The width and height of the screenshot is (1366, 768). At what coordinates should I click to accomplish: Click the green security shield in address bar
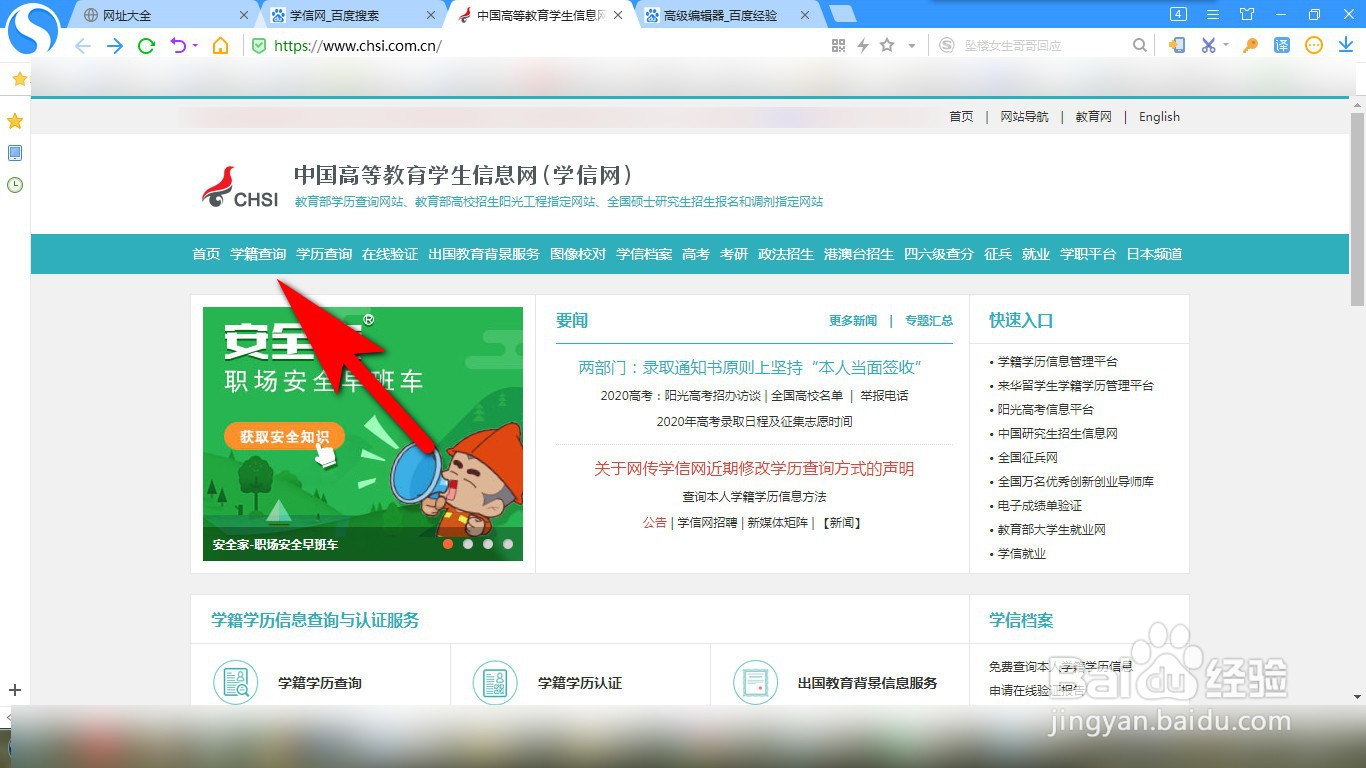[x=259, y=46]
